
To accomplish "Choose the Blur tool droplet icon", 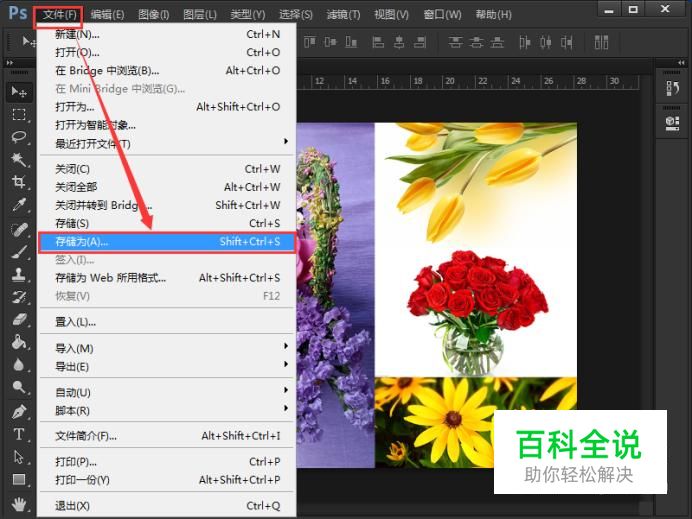I will pyautogui.click(x=19, y=365).
